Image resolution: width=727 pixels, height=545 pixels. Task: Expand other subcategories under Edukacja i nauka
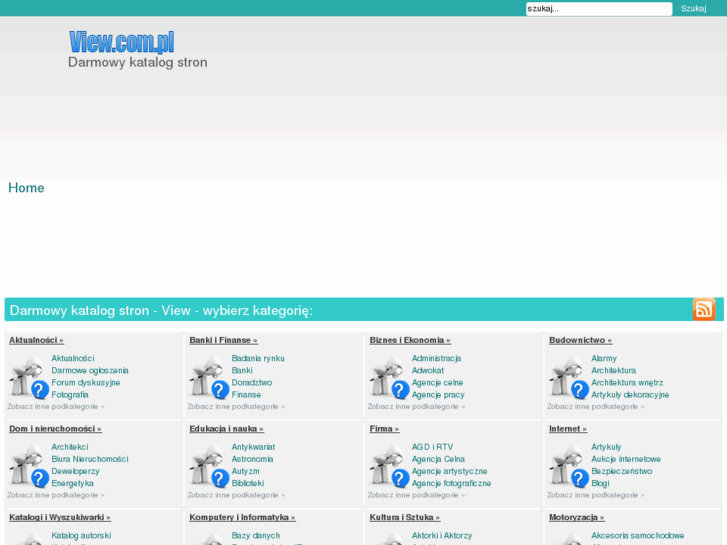236,495
